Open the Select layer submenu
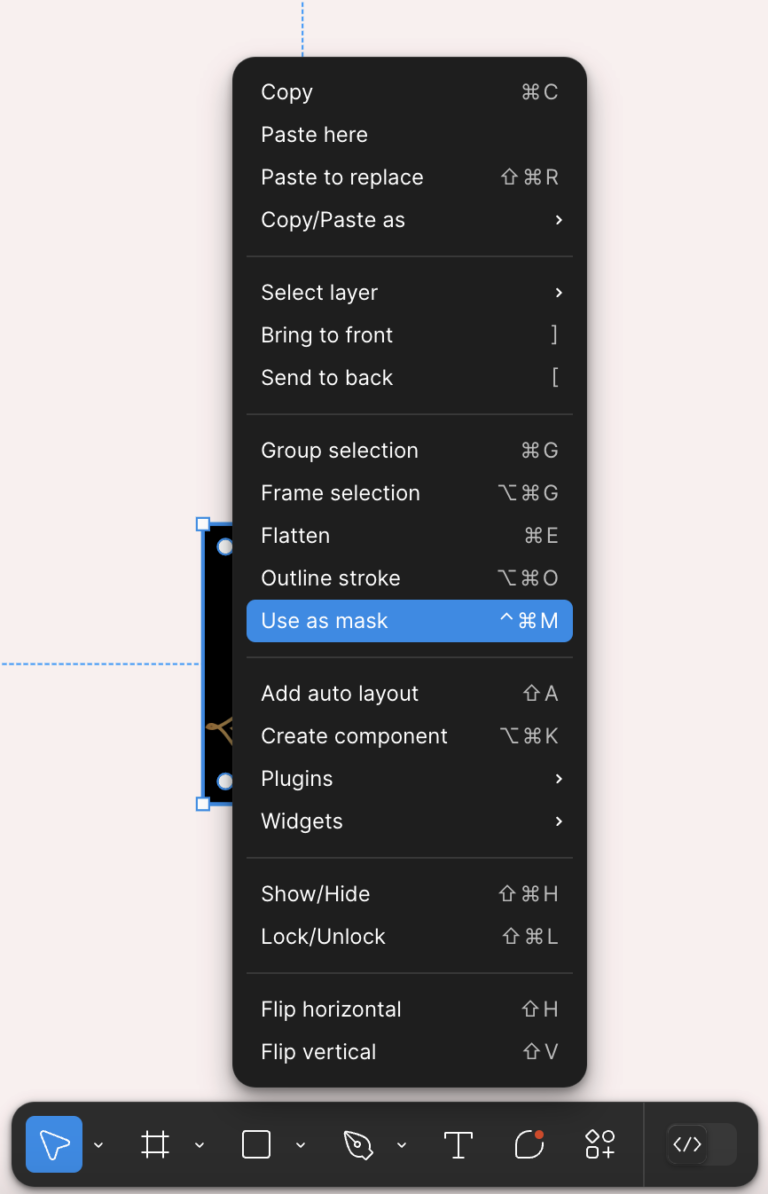 [319, 292]
